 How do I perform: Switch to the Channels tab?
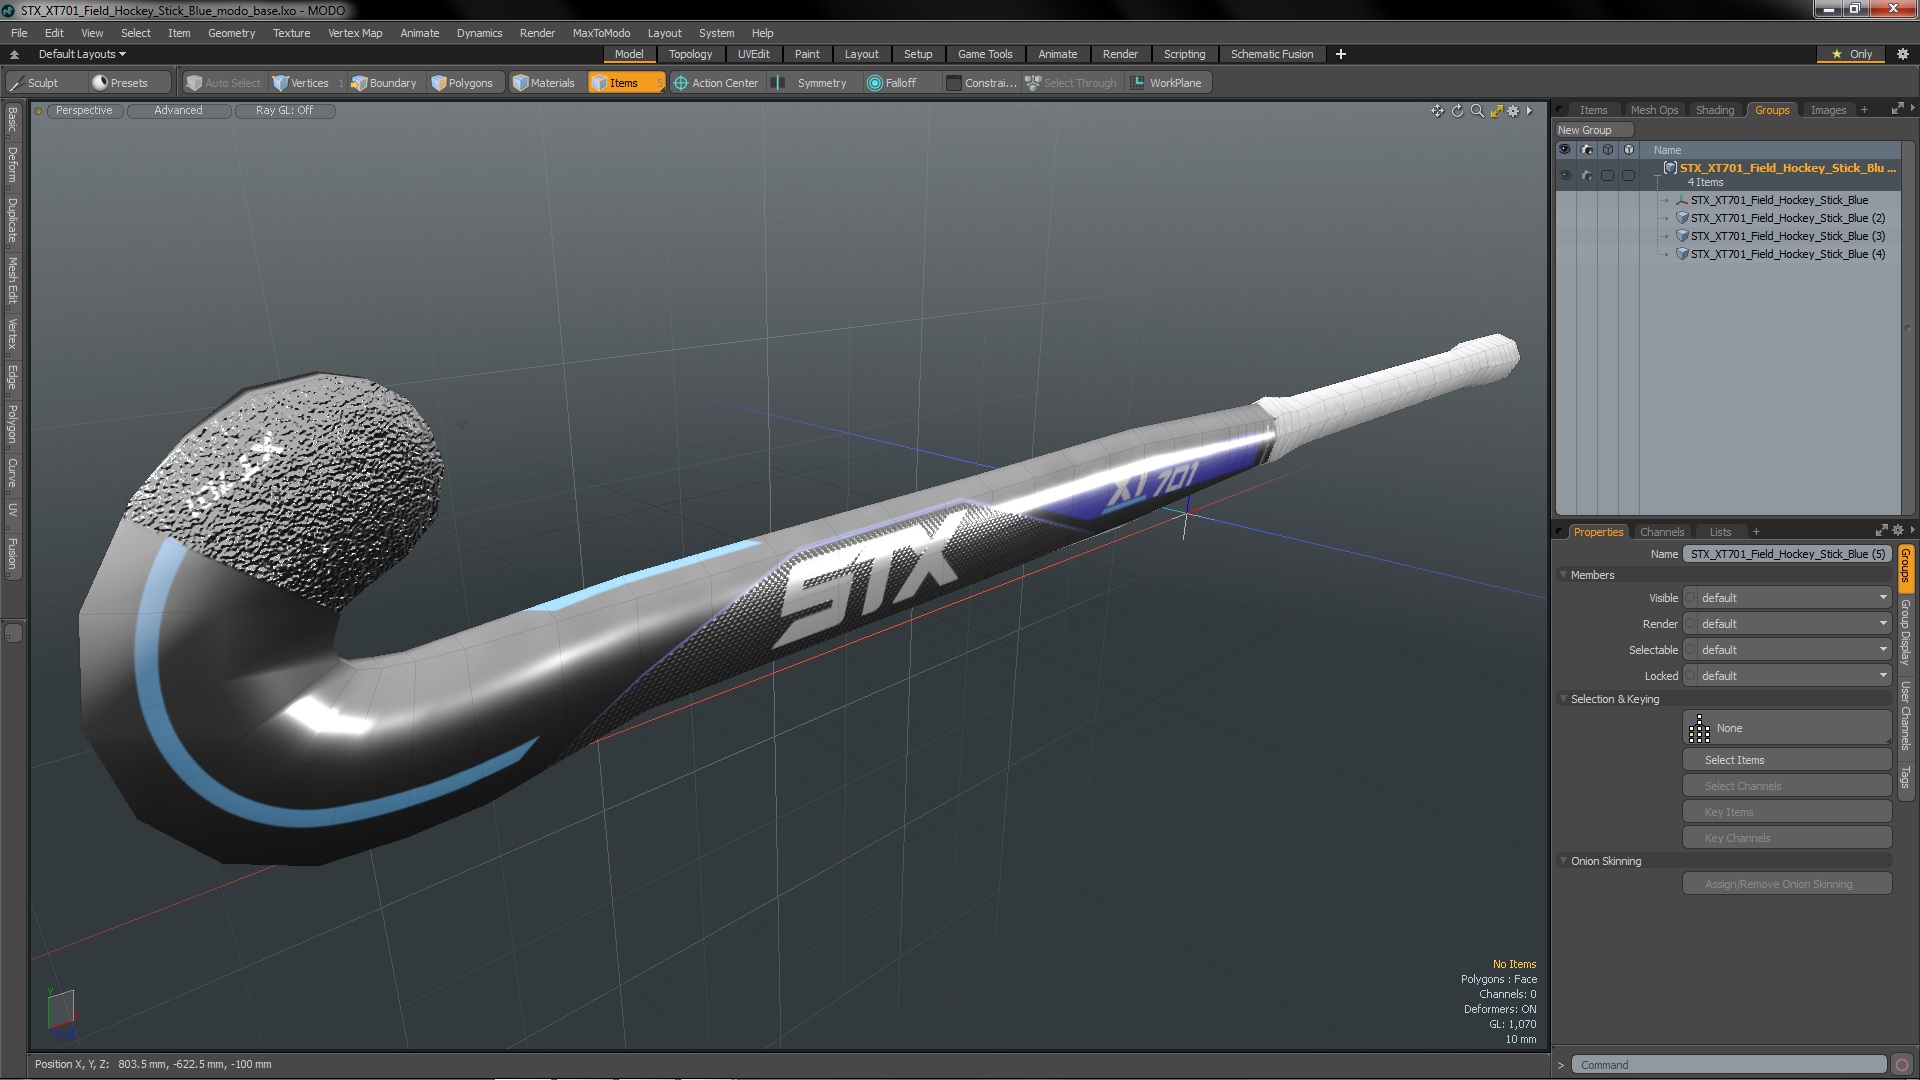1662,532
